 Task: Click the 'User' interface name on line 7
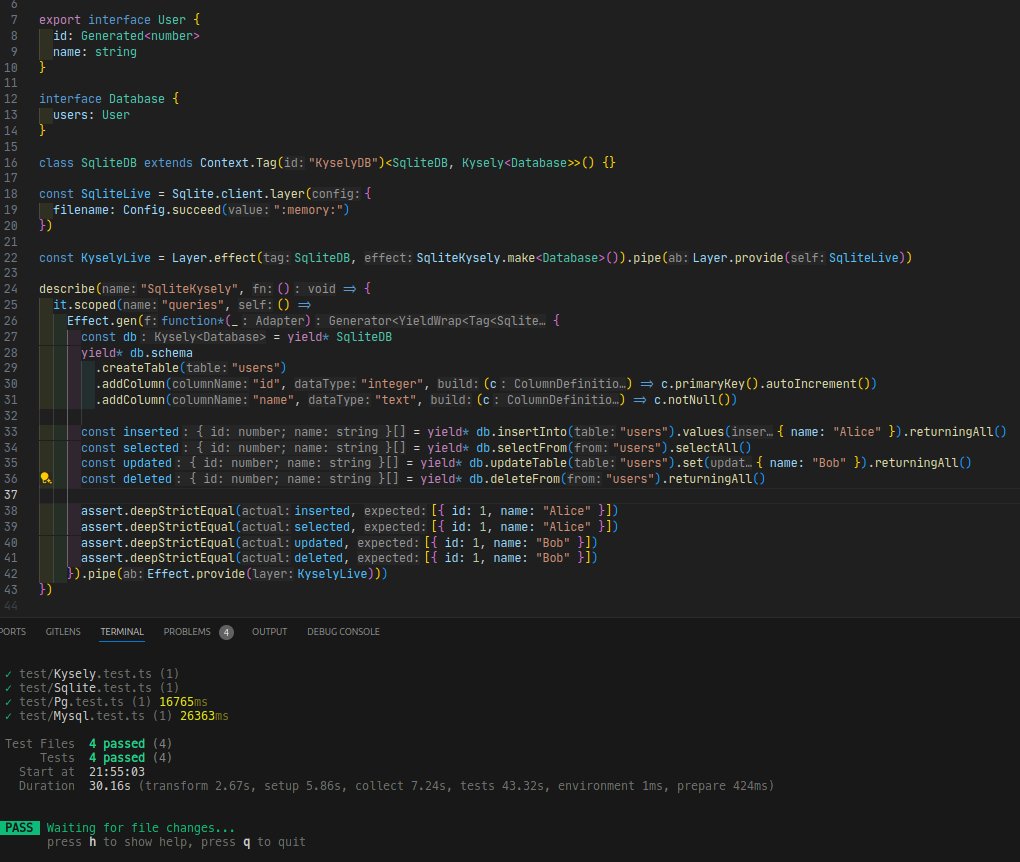click(x=172, y=20)
